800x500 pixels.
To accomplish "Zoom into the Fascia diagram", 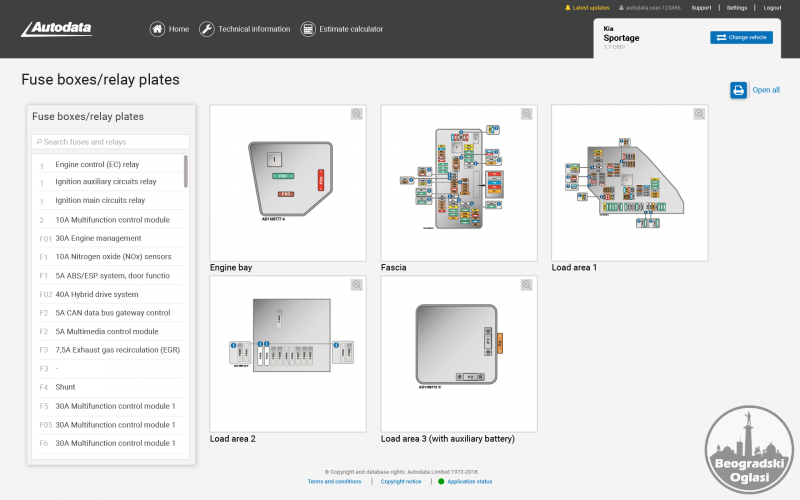I will (527, 114).
